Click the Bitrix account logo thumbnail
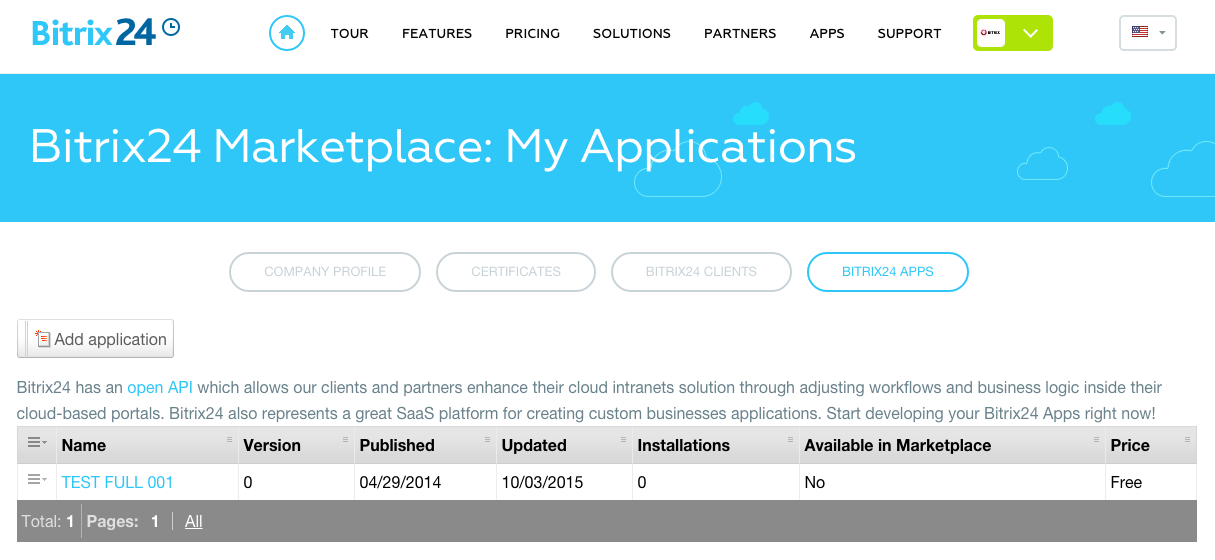Viewport: 1215px width, 560px height. 991,33
